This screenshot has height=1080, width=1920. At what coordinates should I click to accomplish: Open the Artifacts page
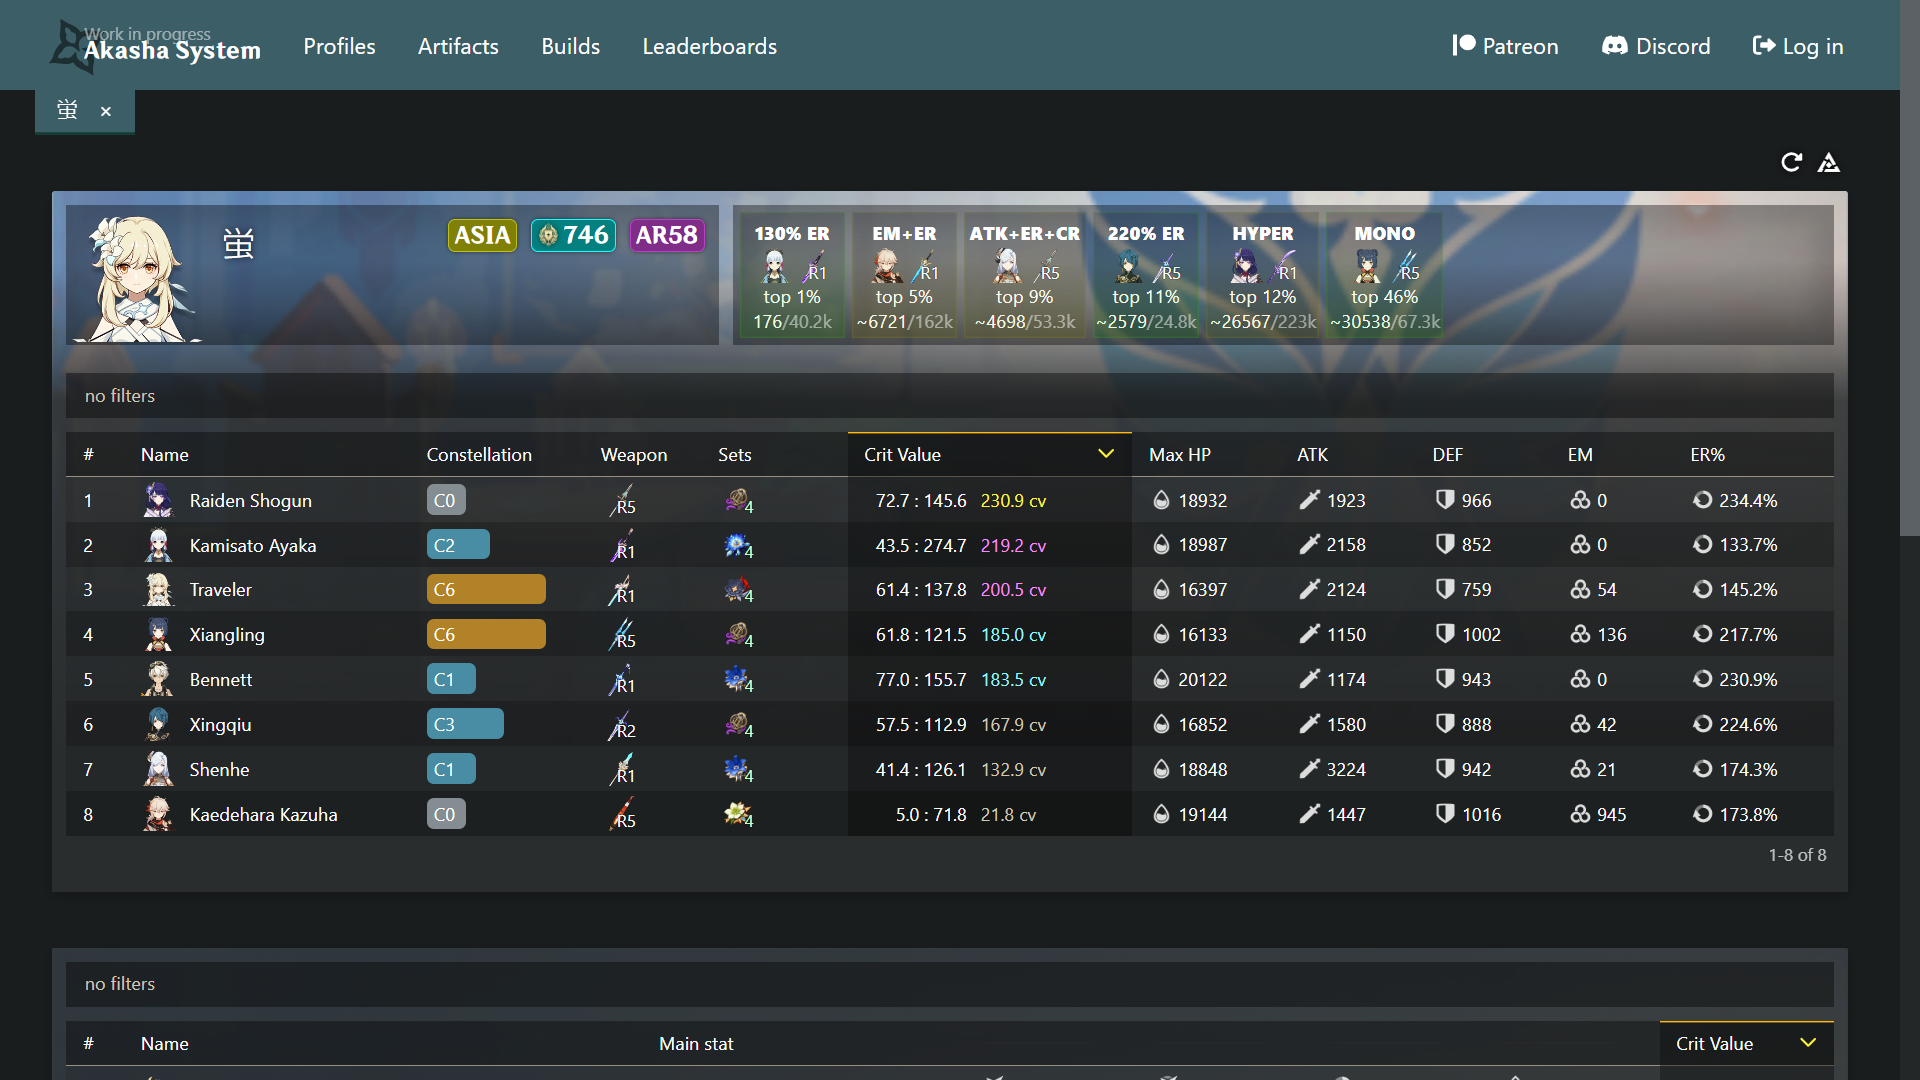[x=458, y=46]
